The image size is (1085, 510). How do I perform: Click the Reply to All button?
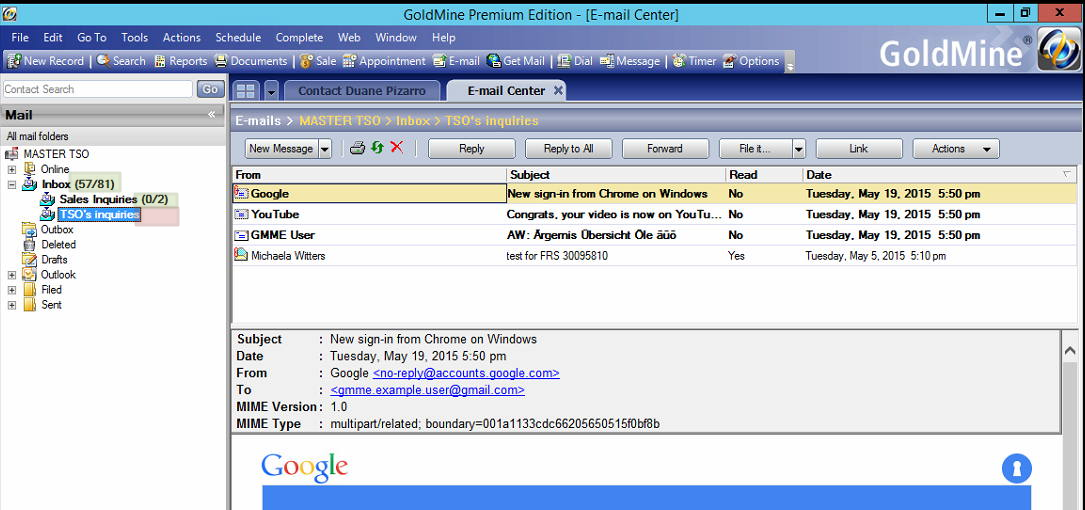(x=568, y=149)
